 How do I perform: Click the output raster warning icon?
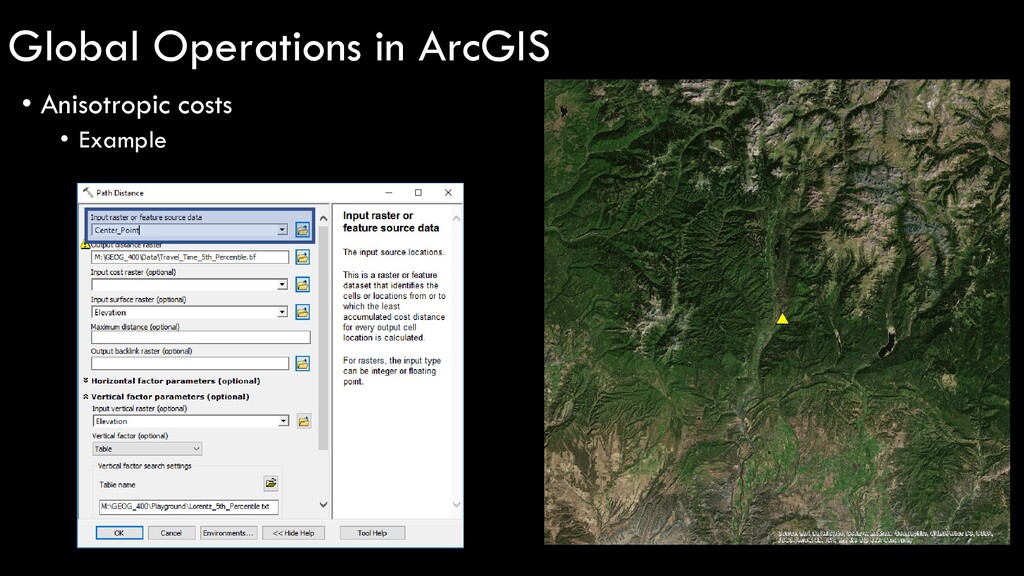click(85, 245)
